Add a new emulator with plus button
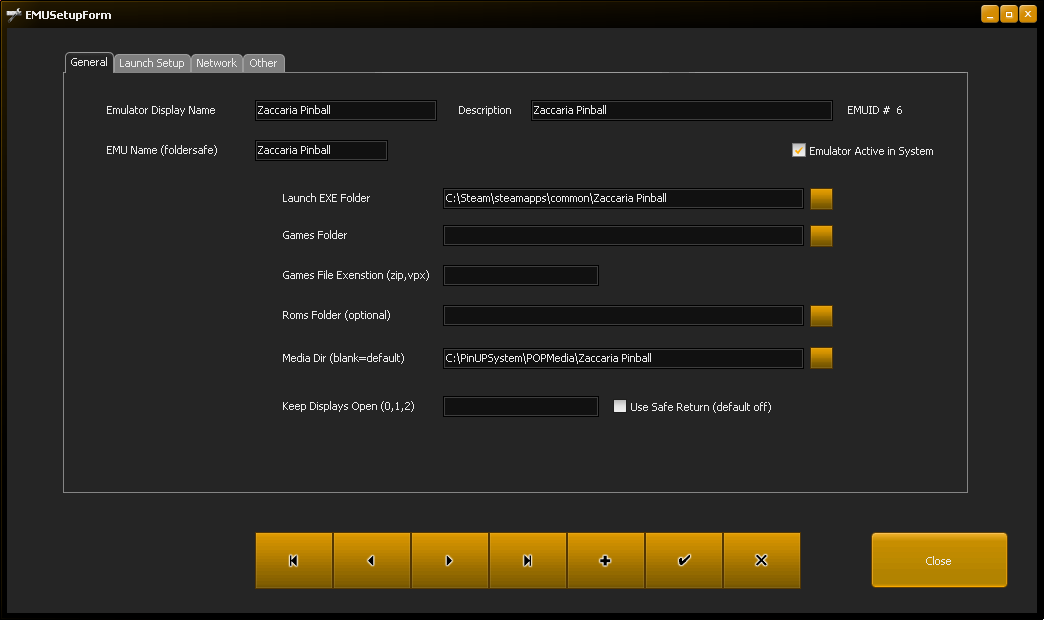 (606, 561)
